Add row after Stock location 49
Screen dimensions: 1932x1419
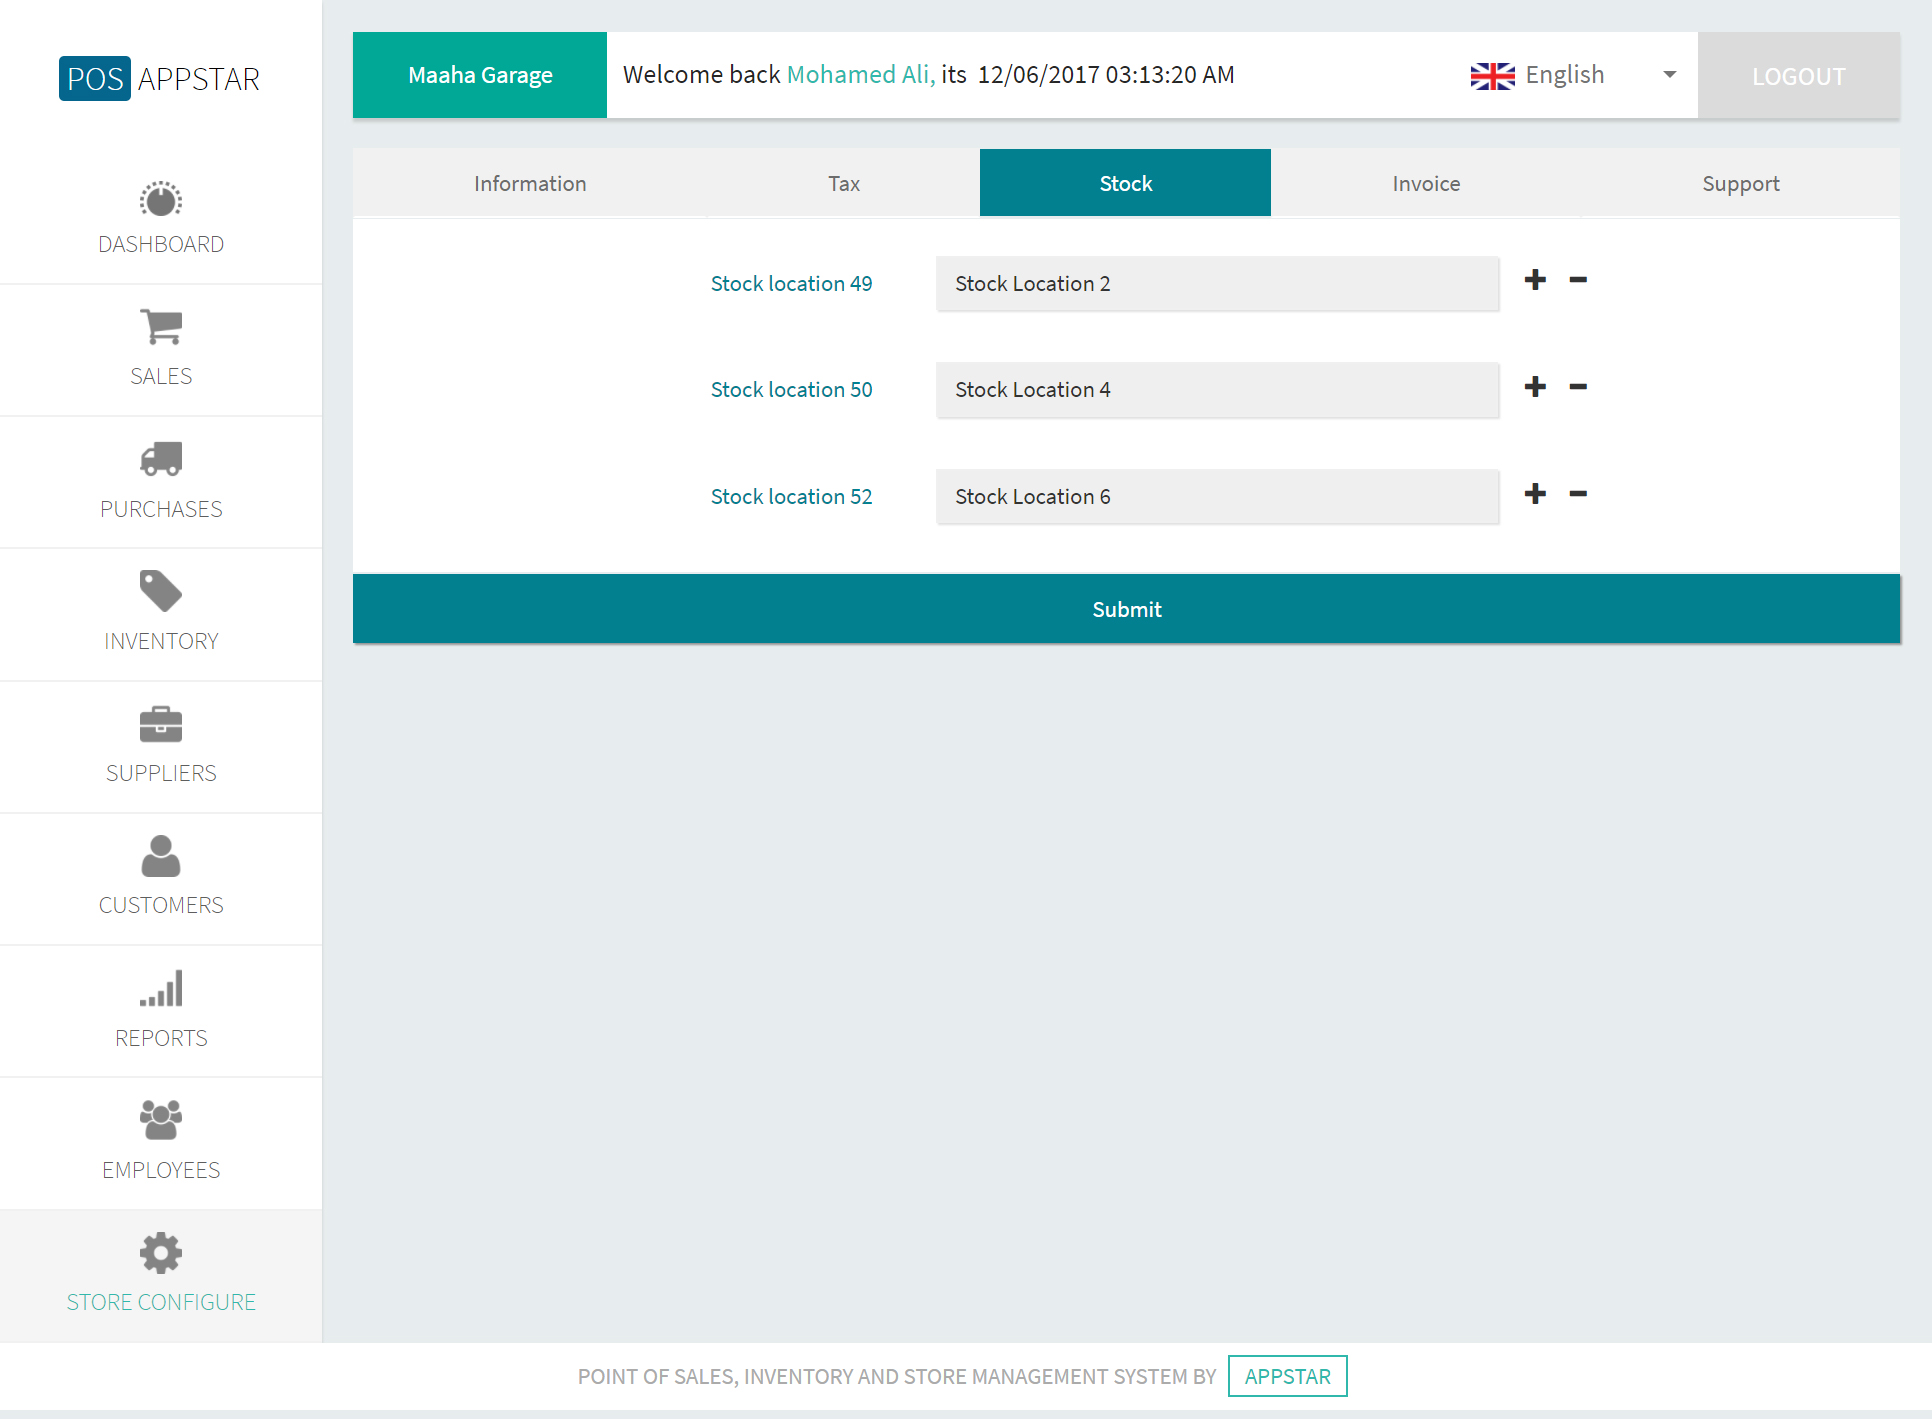1535,280
